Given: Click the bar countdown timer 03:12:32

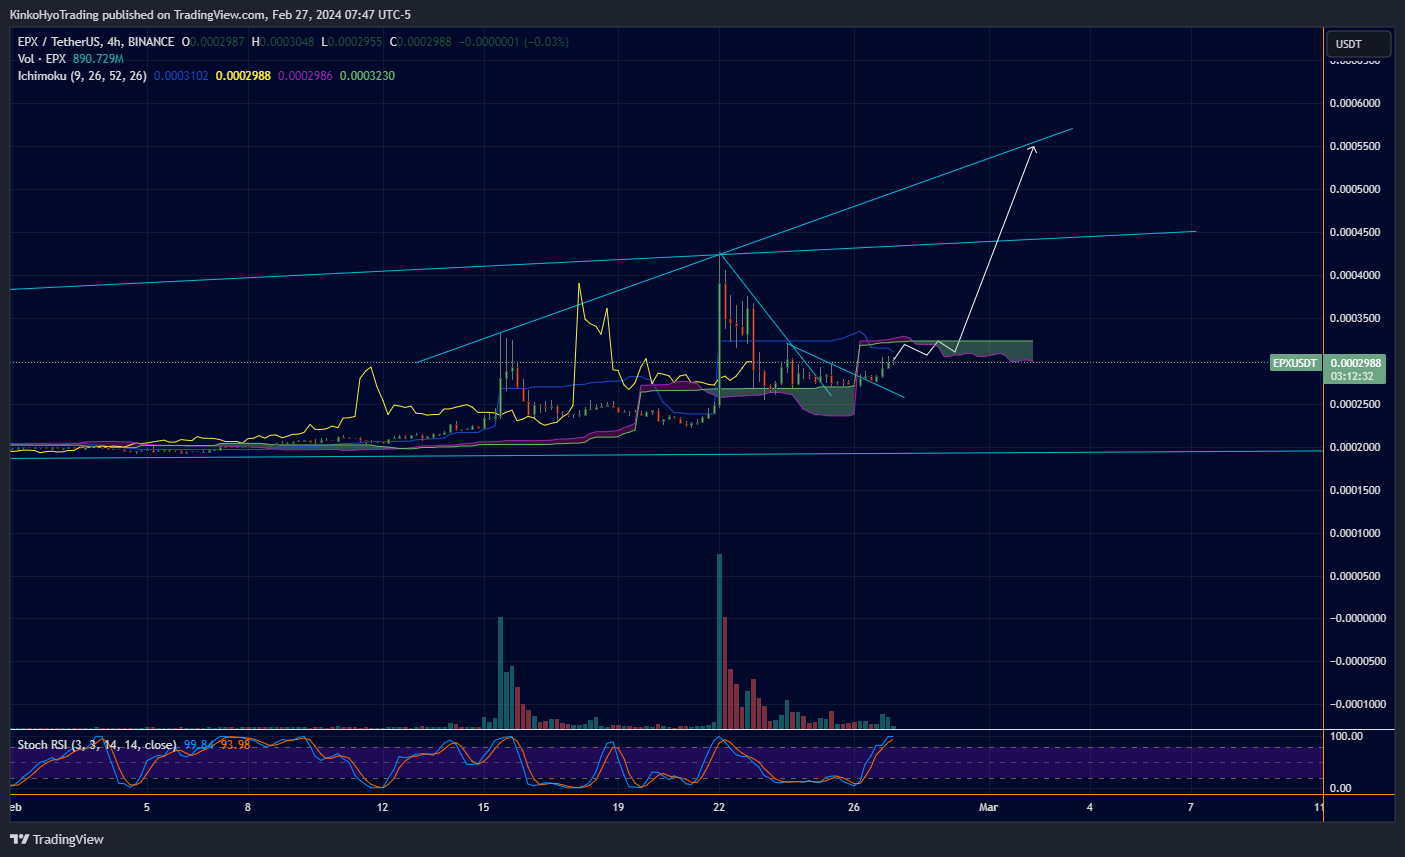Looking at the screenshot, I should point(1353,377).
